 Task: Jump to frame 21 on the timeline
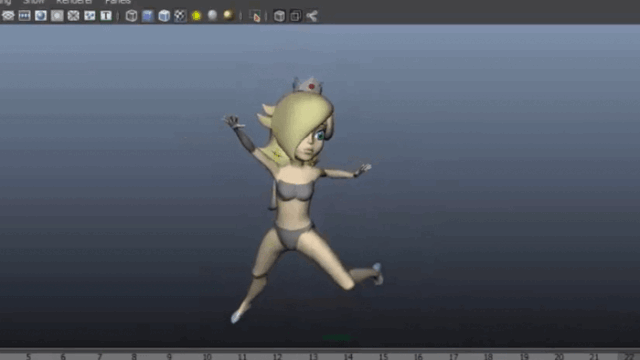(x=594, y=356)
